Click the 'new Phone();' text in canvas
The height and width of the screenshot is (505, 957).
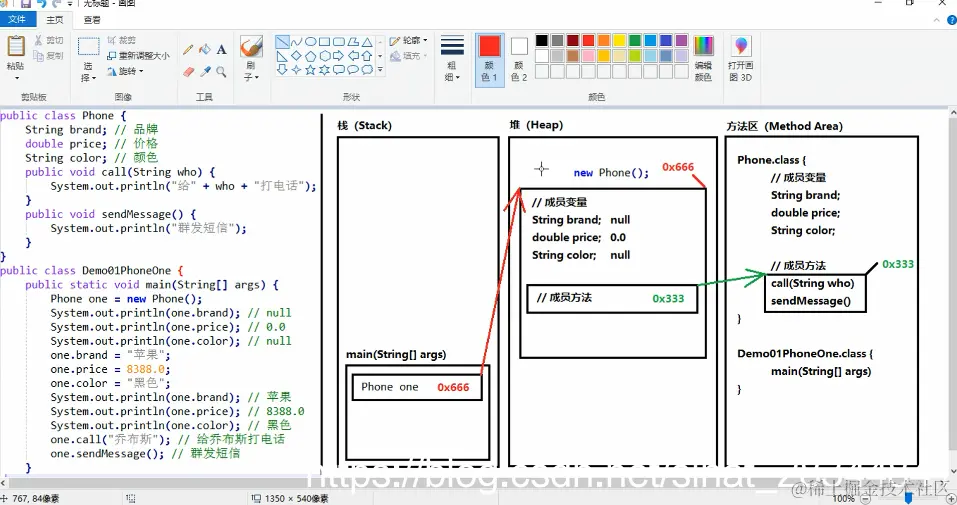611,173
